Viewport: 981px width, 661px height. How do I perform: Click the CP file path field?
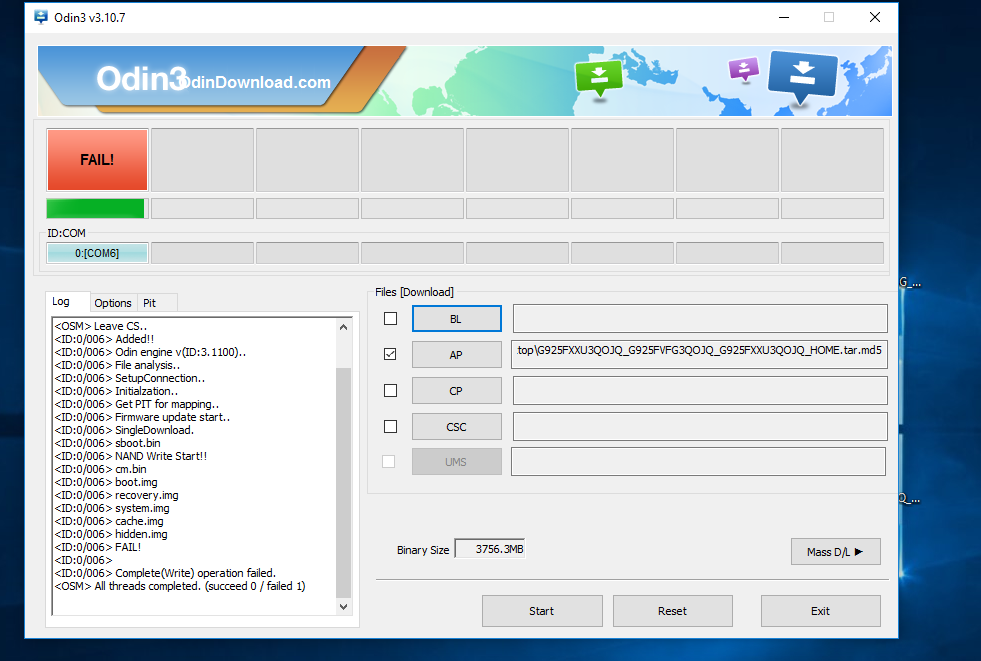point(700,391)
